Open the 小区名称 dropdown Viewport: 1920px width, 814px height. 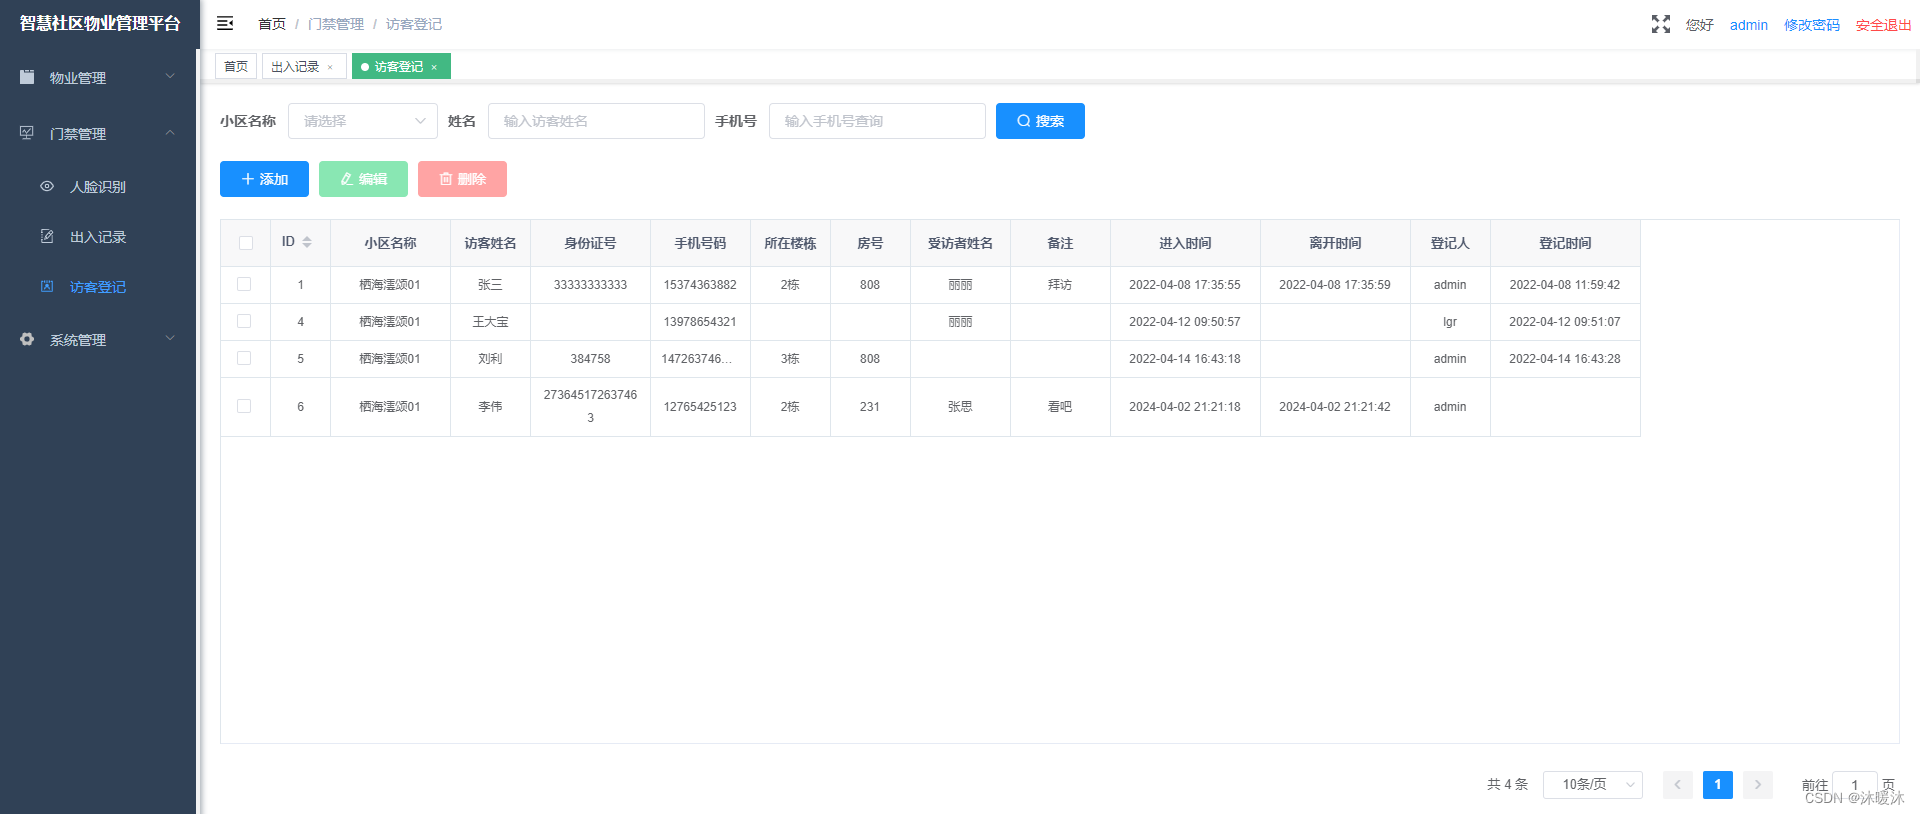363,121
